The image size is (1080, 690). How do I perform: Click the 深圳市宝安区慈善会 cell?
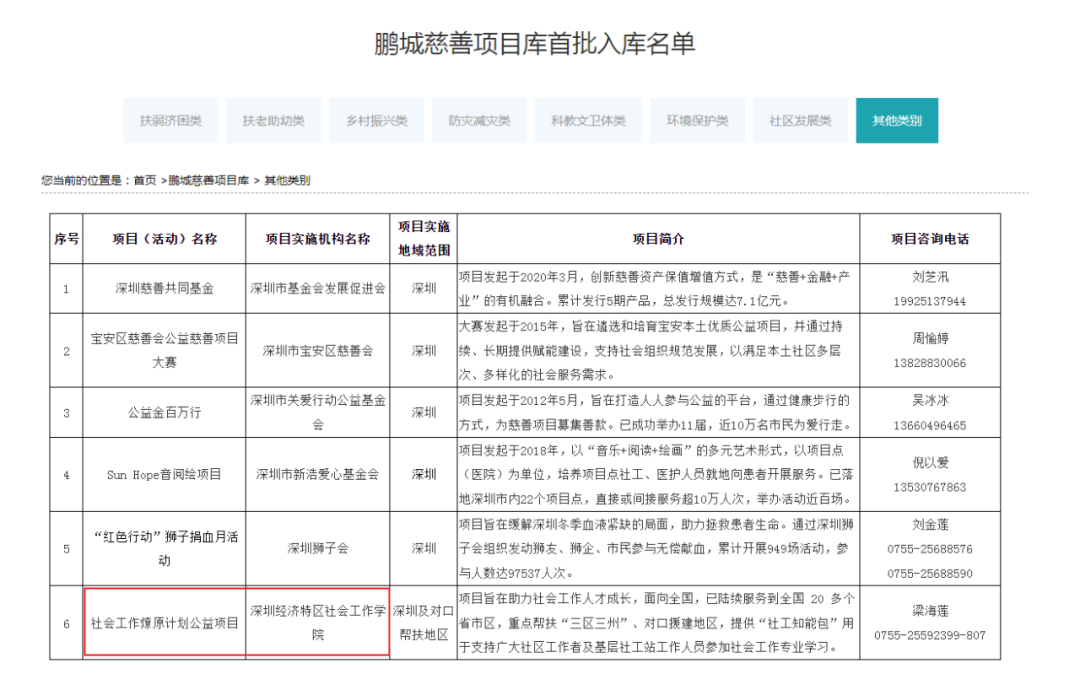pos(318,351)
